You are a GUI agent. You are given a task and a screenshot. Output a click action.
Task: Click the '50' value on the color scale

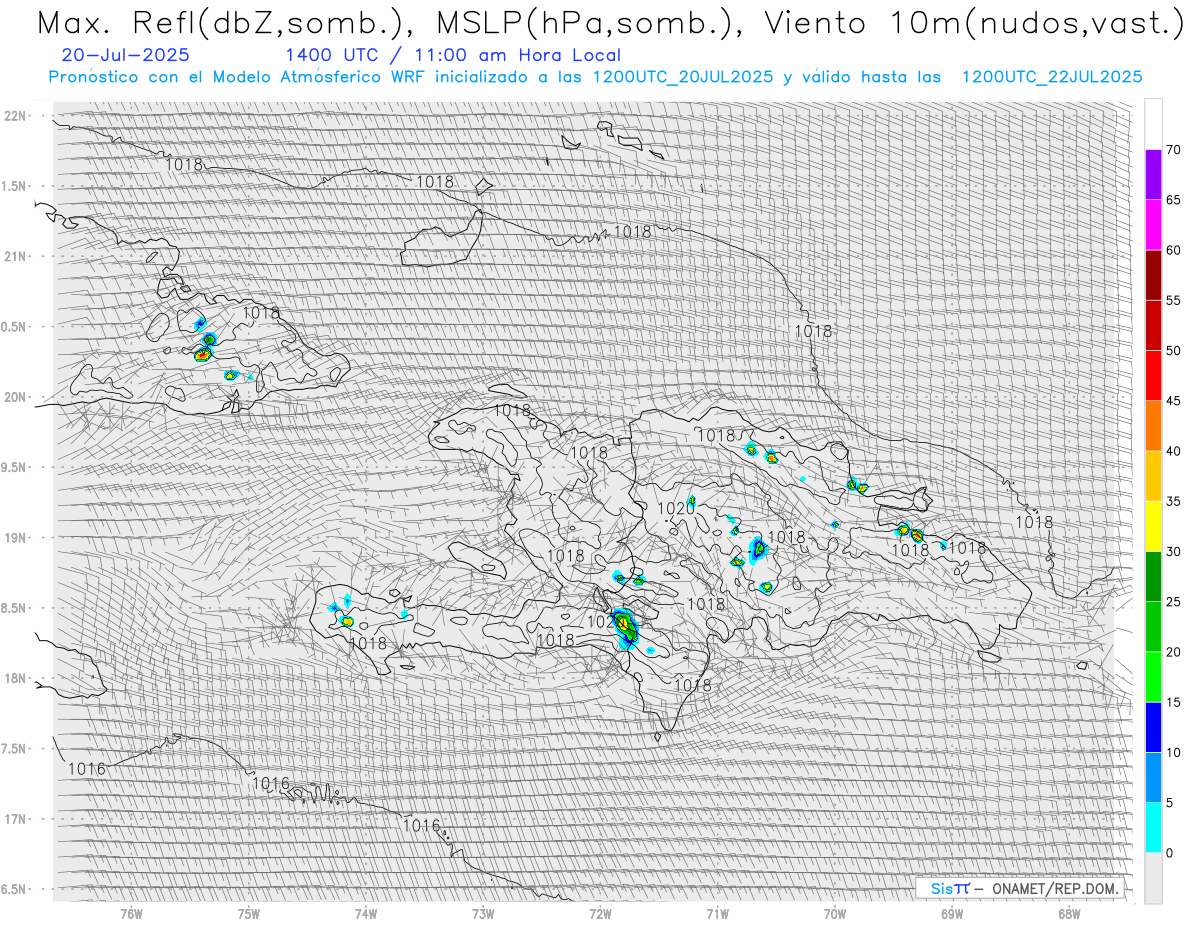coord(1173,351)
